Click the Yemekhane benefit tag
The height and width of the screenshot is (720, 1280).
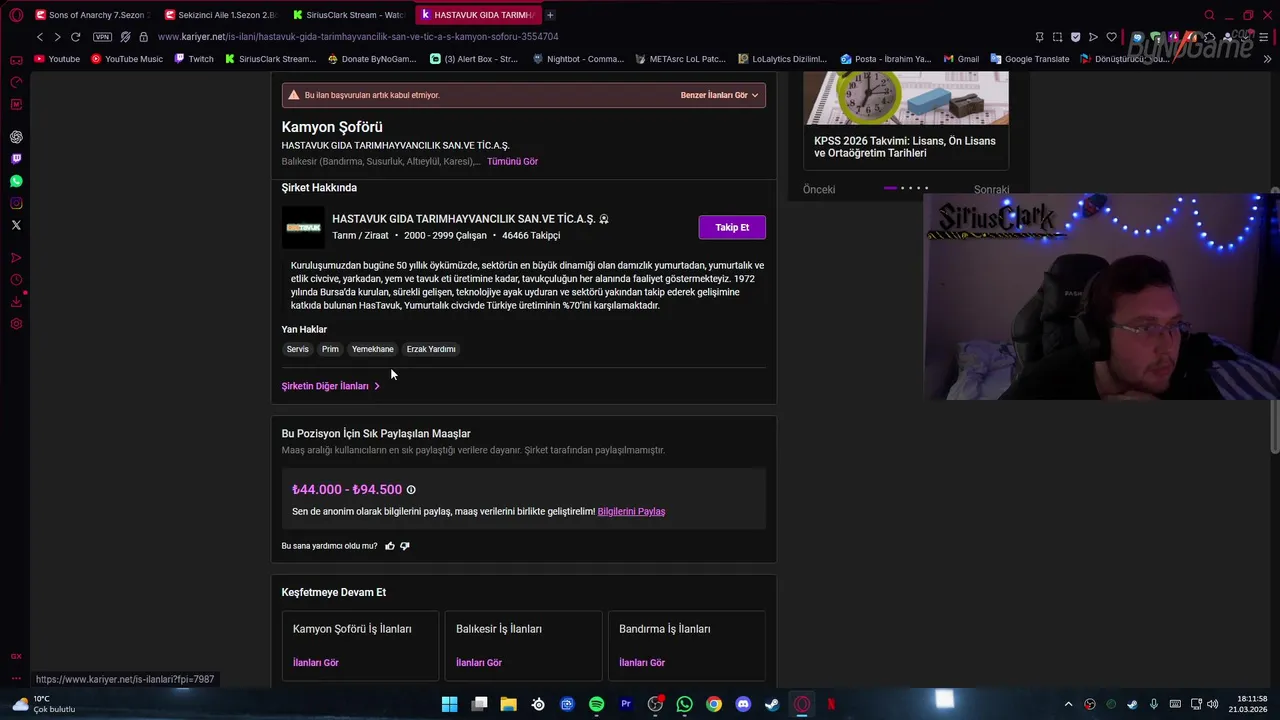pos(372,349)
